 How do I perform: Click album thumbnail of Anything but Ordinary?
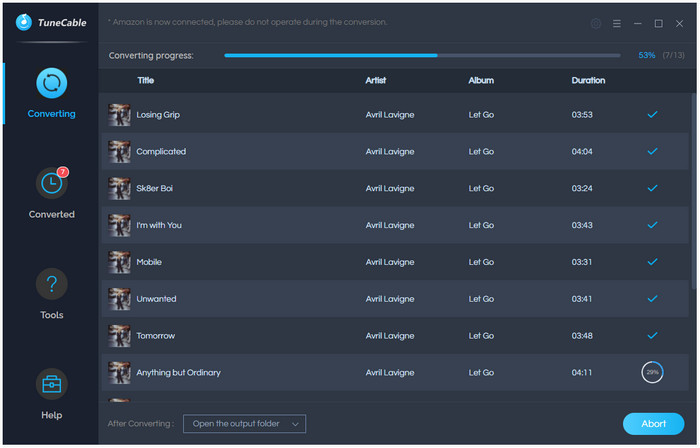pos(119,372)
